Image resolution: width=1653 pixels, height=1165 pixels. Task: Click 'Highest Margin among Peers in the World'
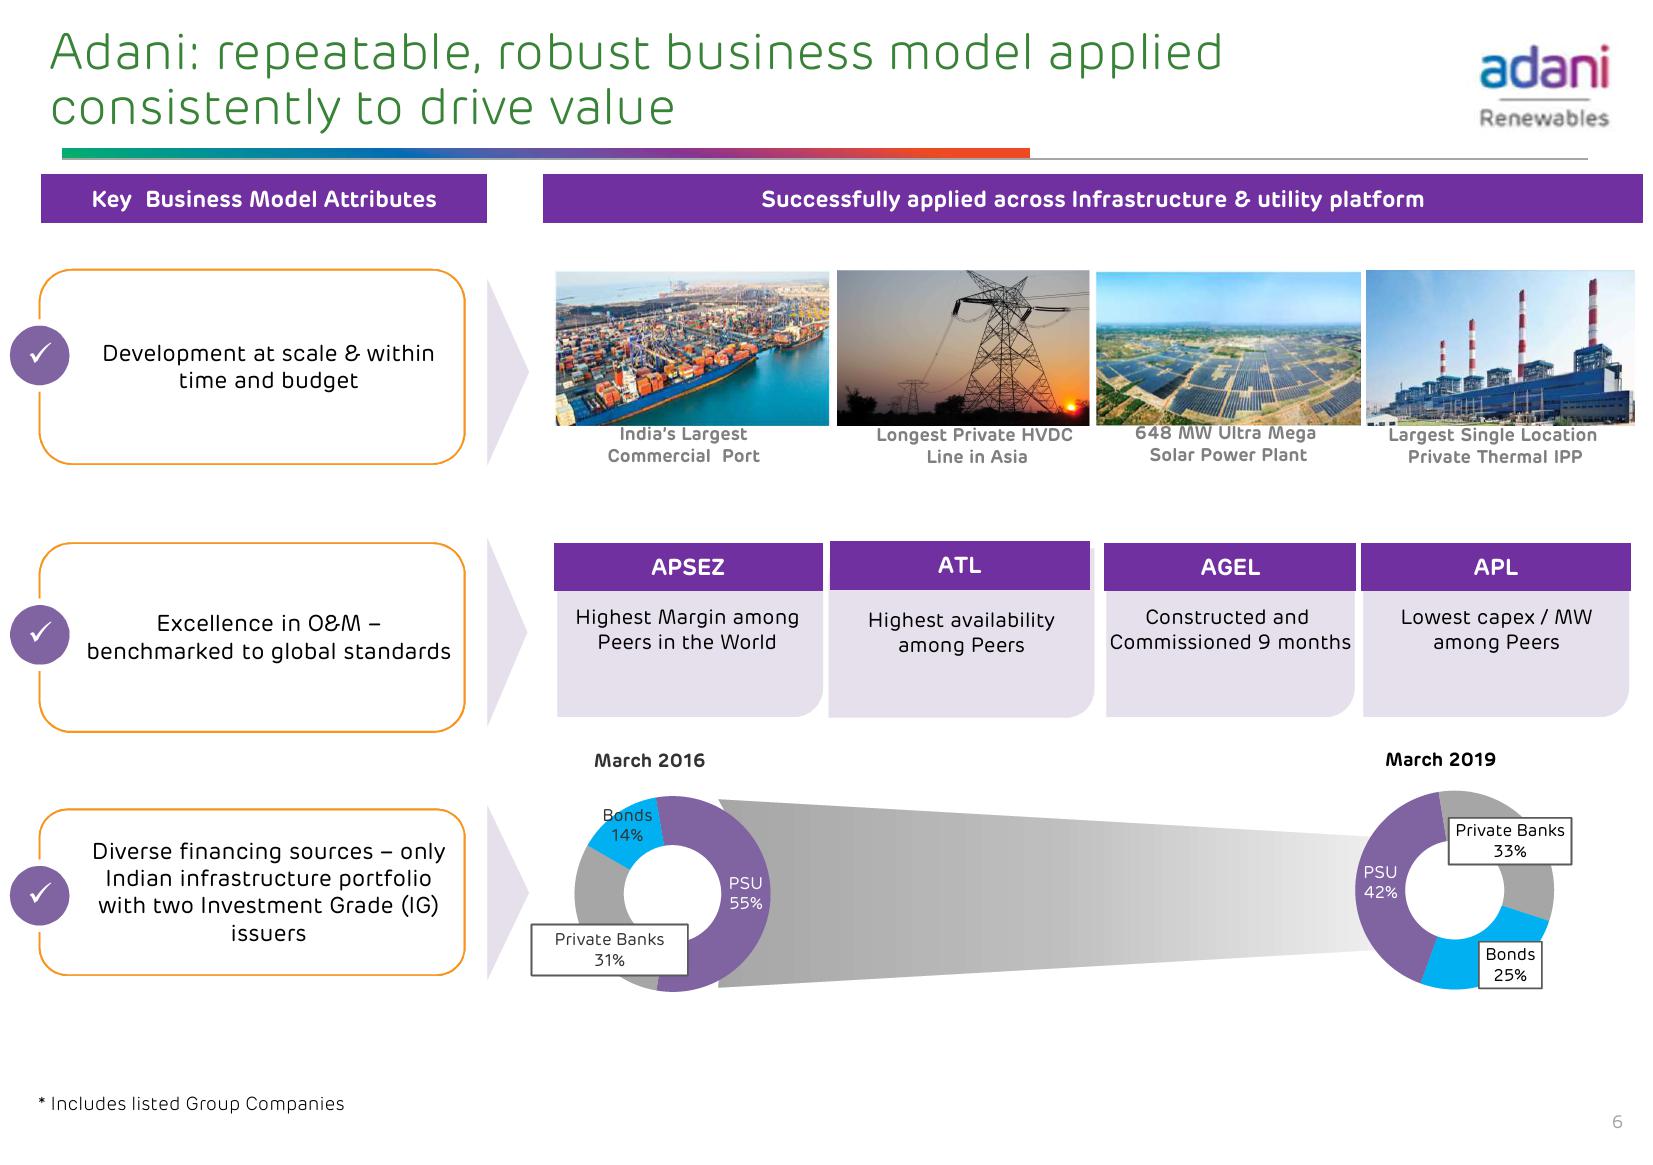coord(687,630)
